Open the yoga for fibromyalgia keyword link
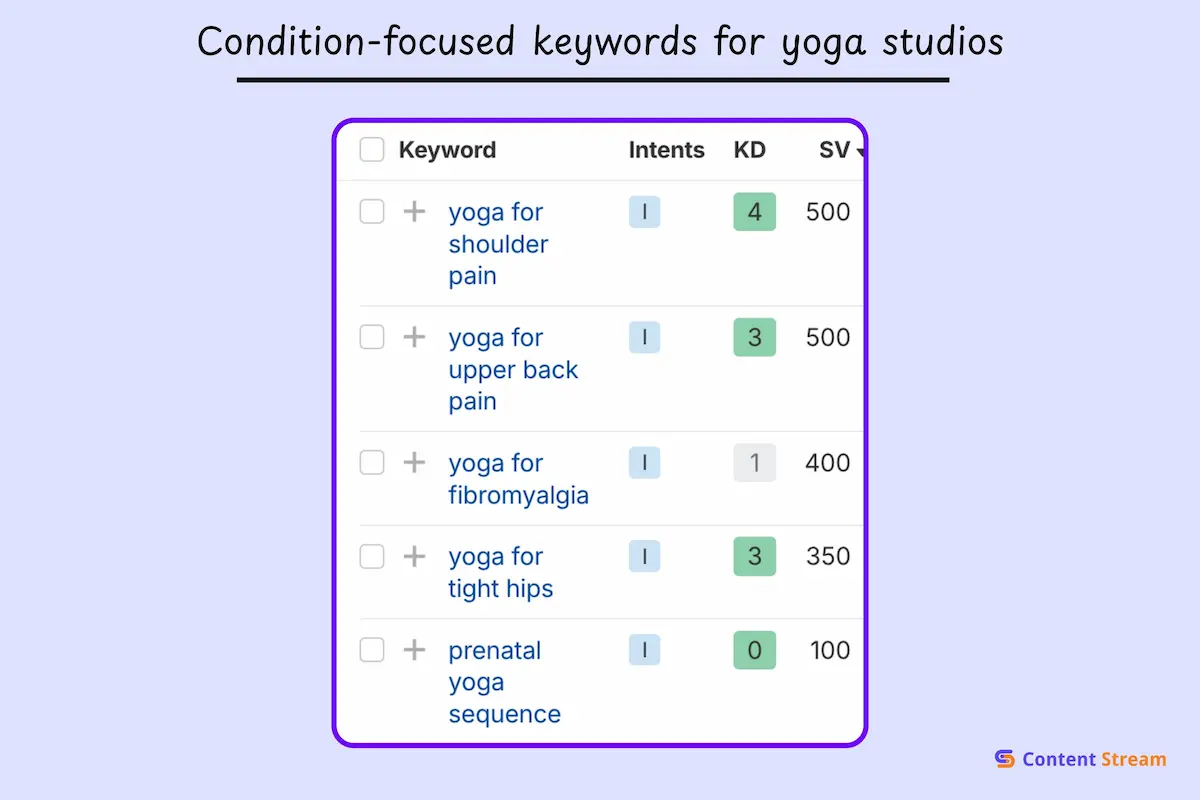 (518, 479)
